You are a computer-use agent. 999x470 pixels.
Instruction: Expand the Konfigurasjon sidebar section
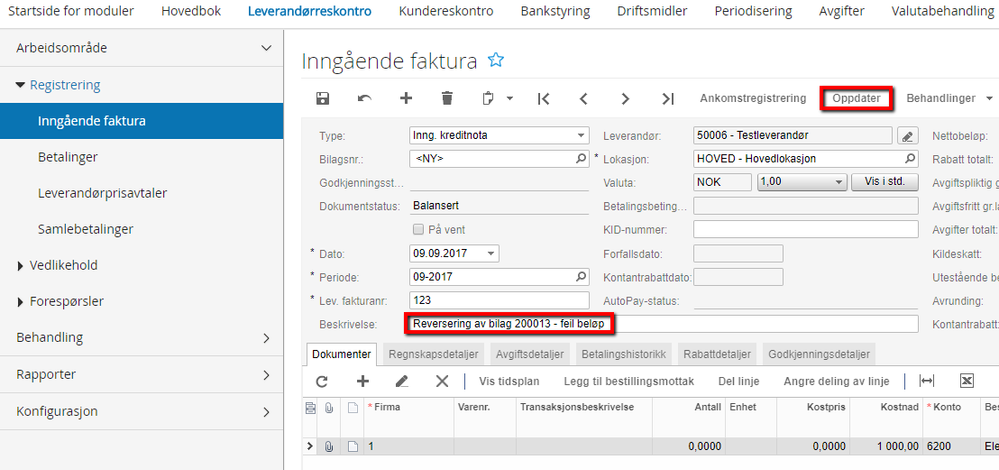pos(266,412)
